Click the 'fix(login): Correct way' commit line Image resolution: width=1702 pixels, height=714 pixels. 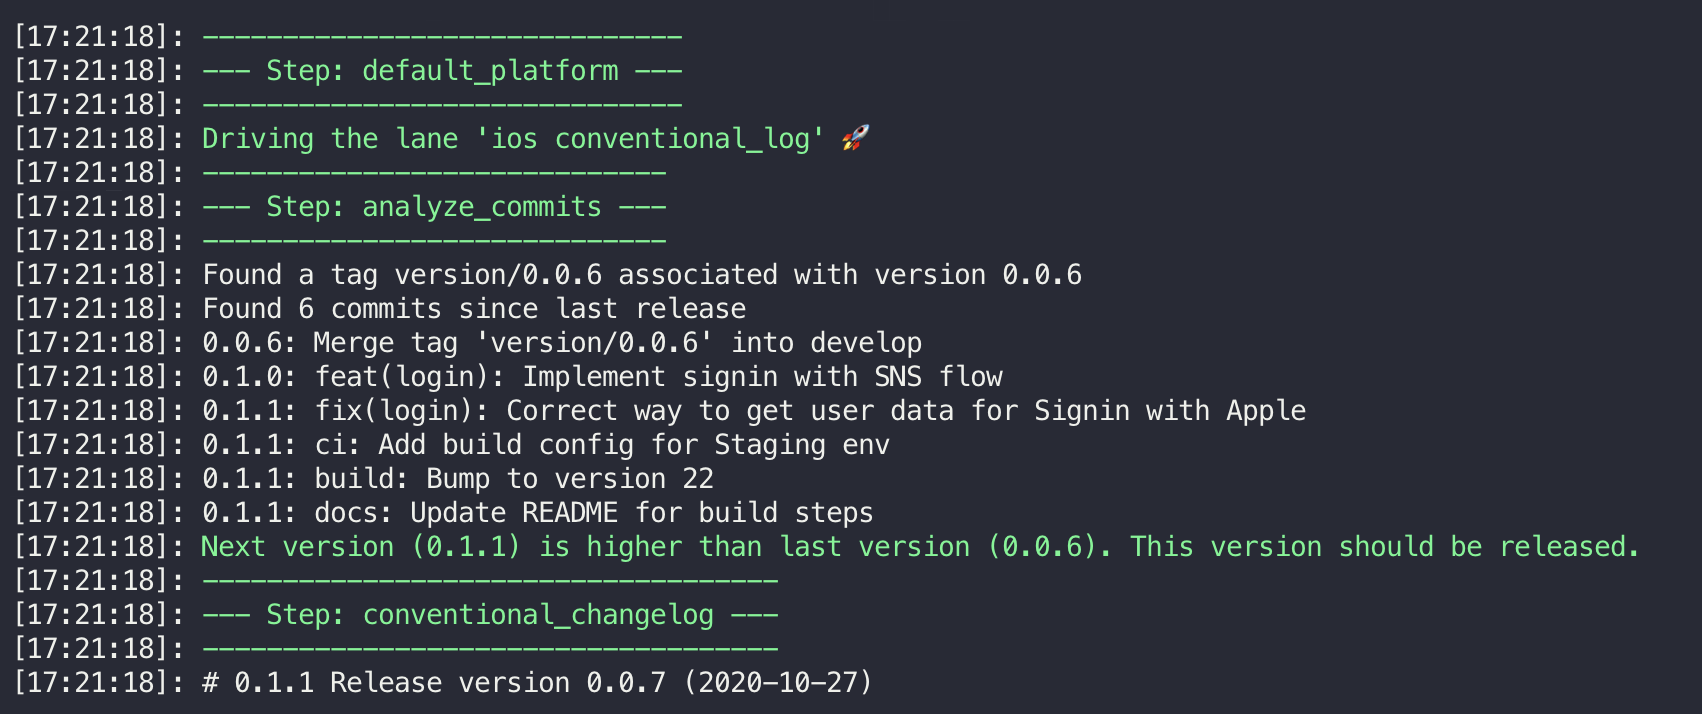pyautogui.click(x=754, y=411)
